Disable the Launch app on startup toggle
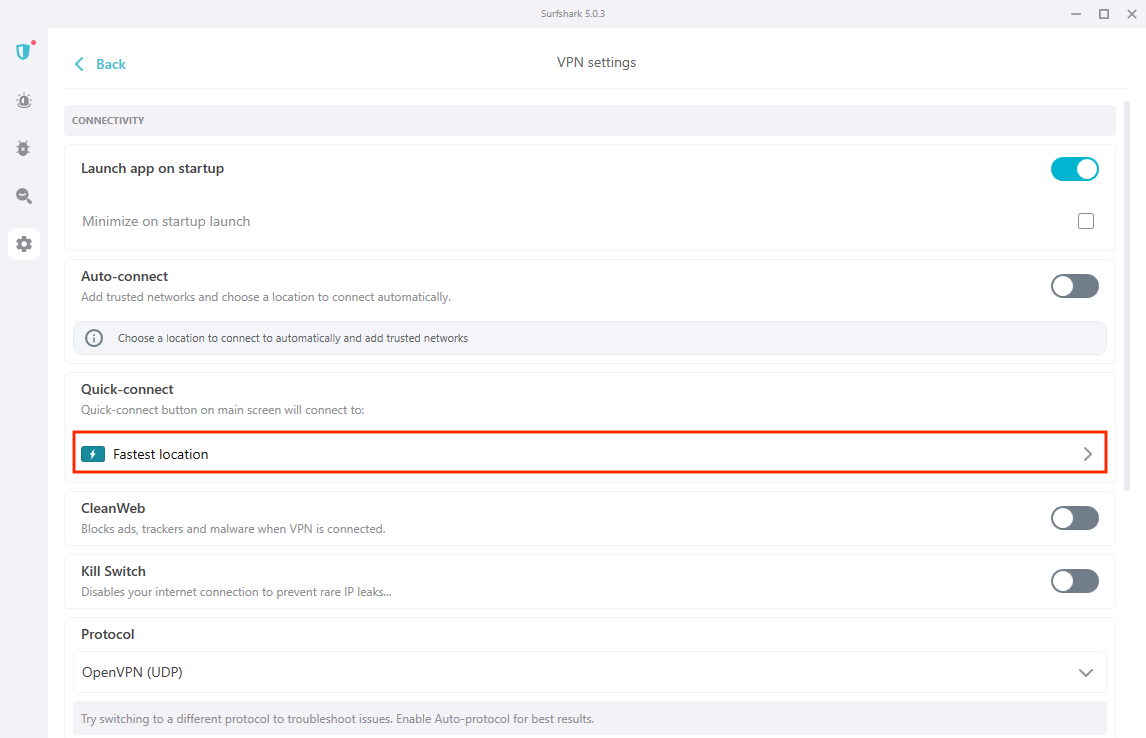This screenshot has width=1146, height=738. tap(1074, 169)
